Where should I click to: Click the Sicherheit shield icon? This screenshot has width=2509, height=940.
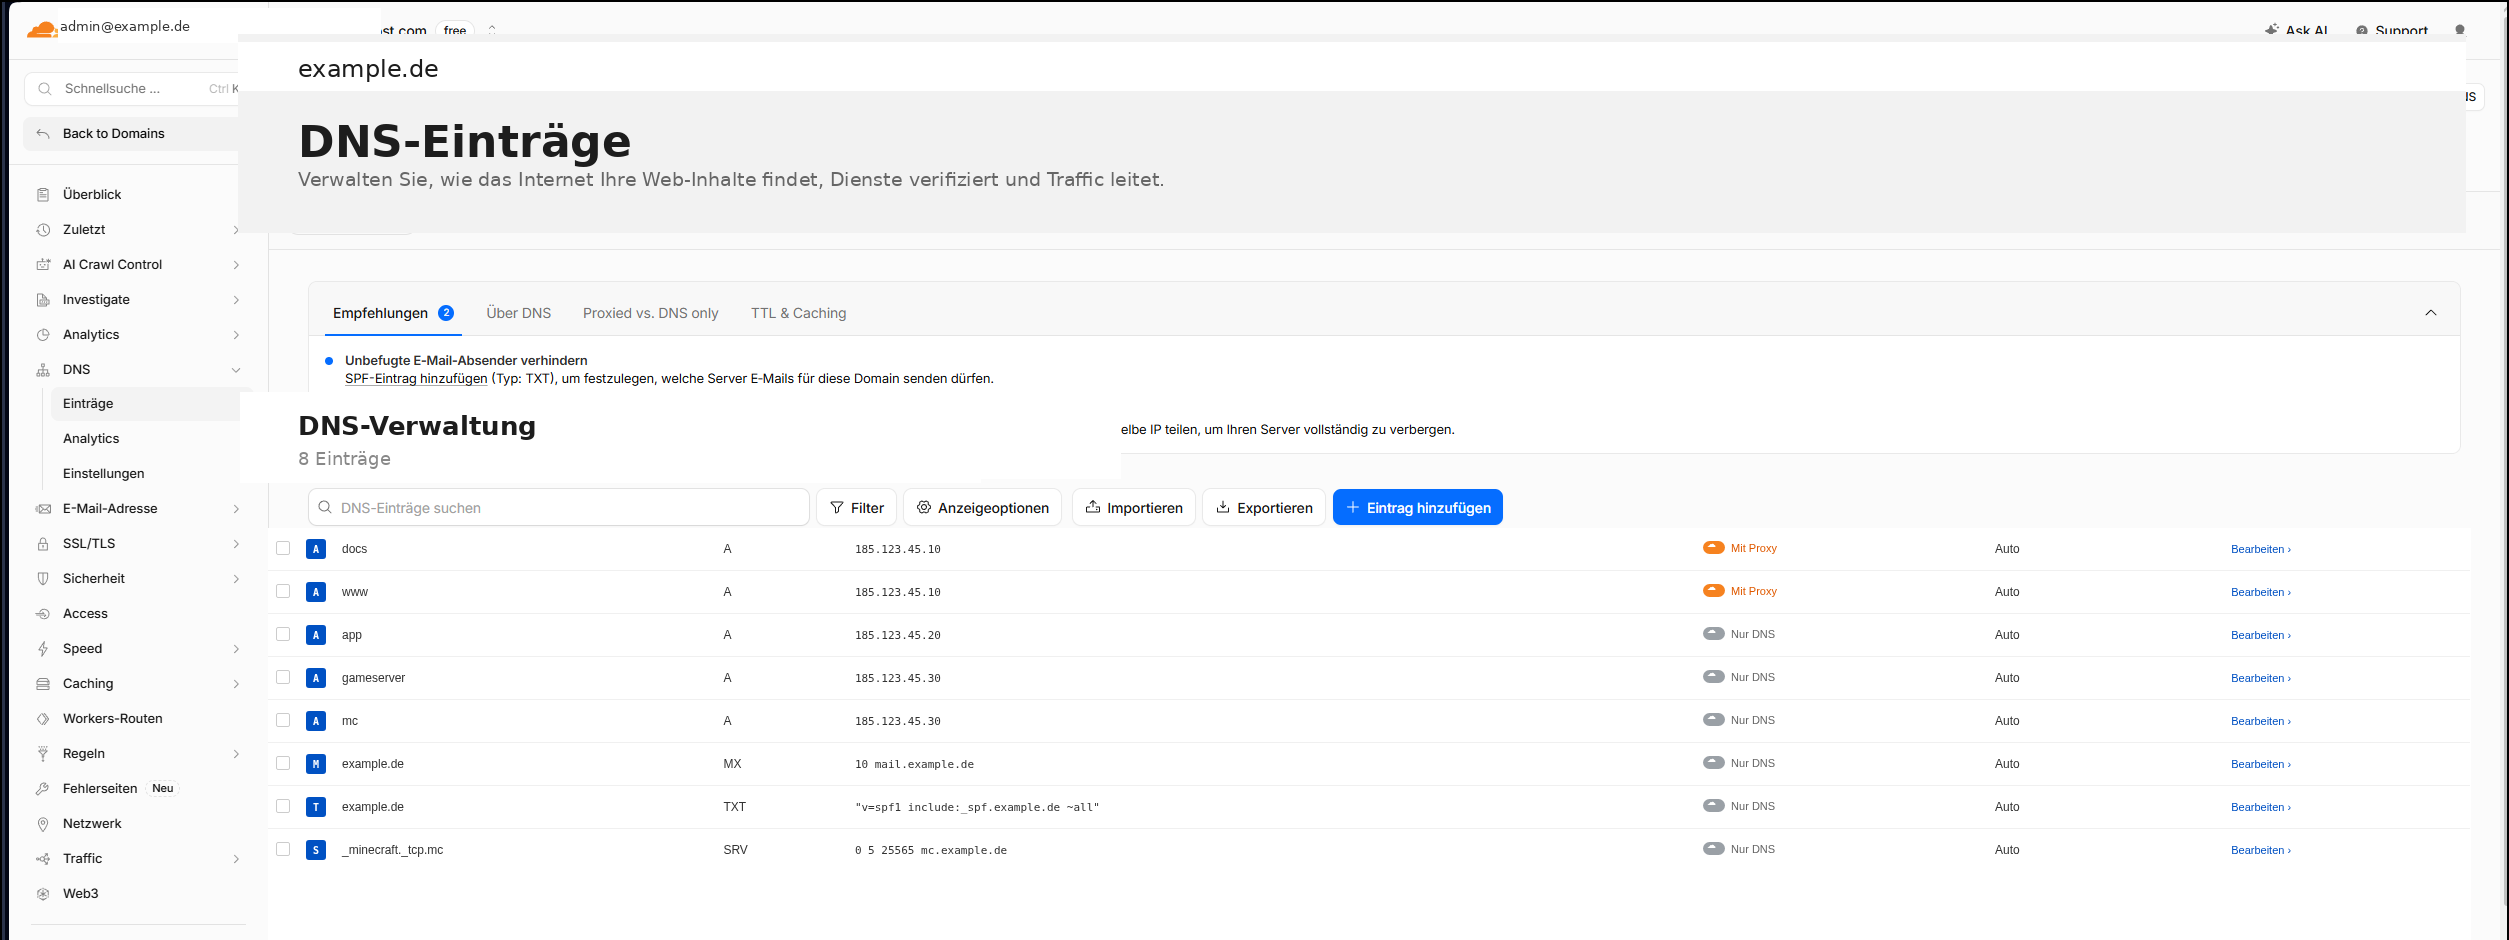pos(43,579)
